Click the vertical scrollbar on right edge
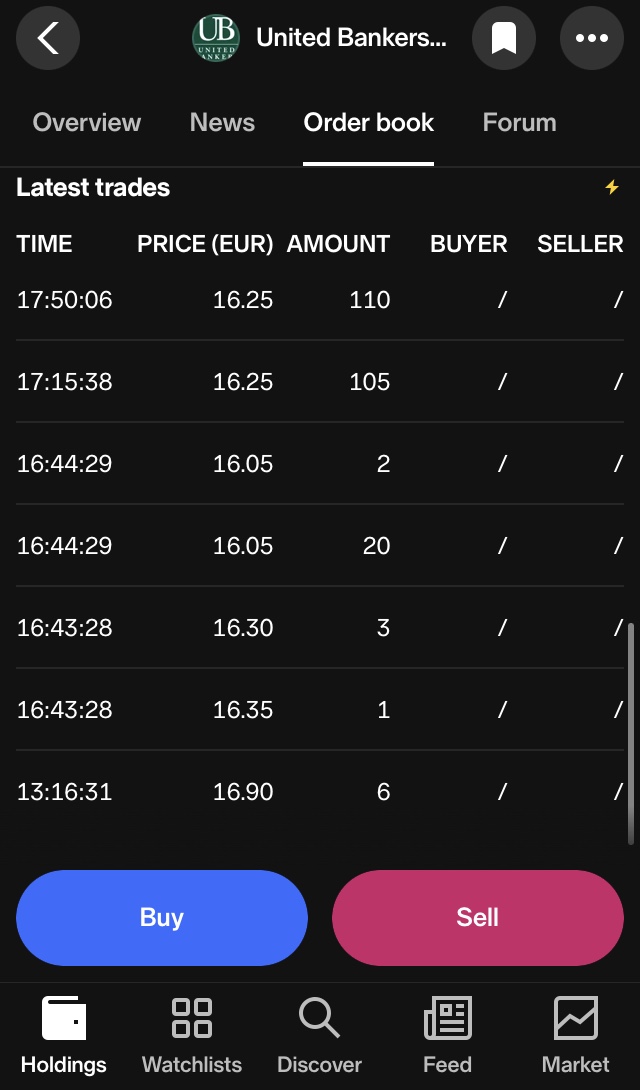This screenshot has width=640, height=1090. (631, 733)
